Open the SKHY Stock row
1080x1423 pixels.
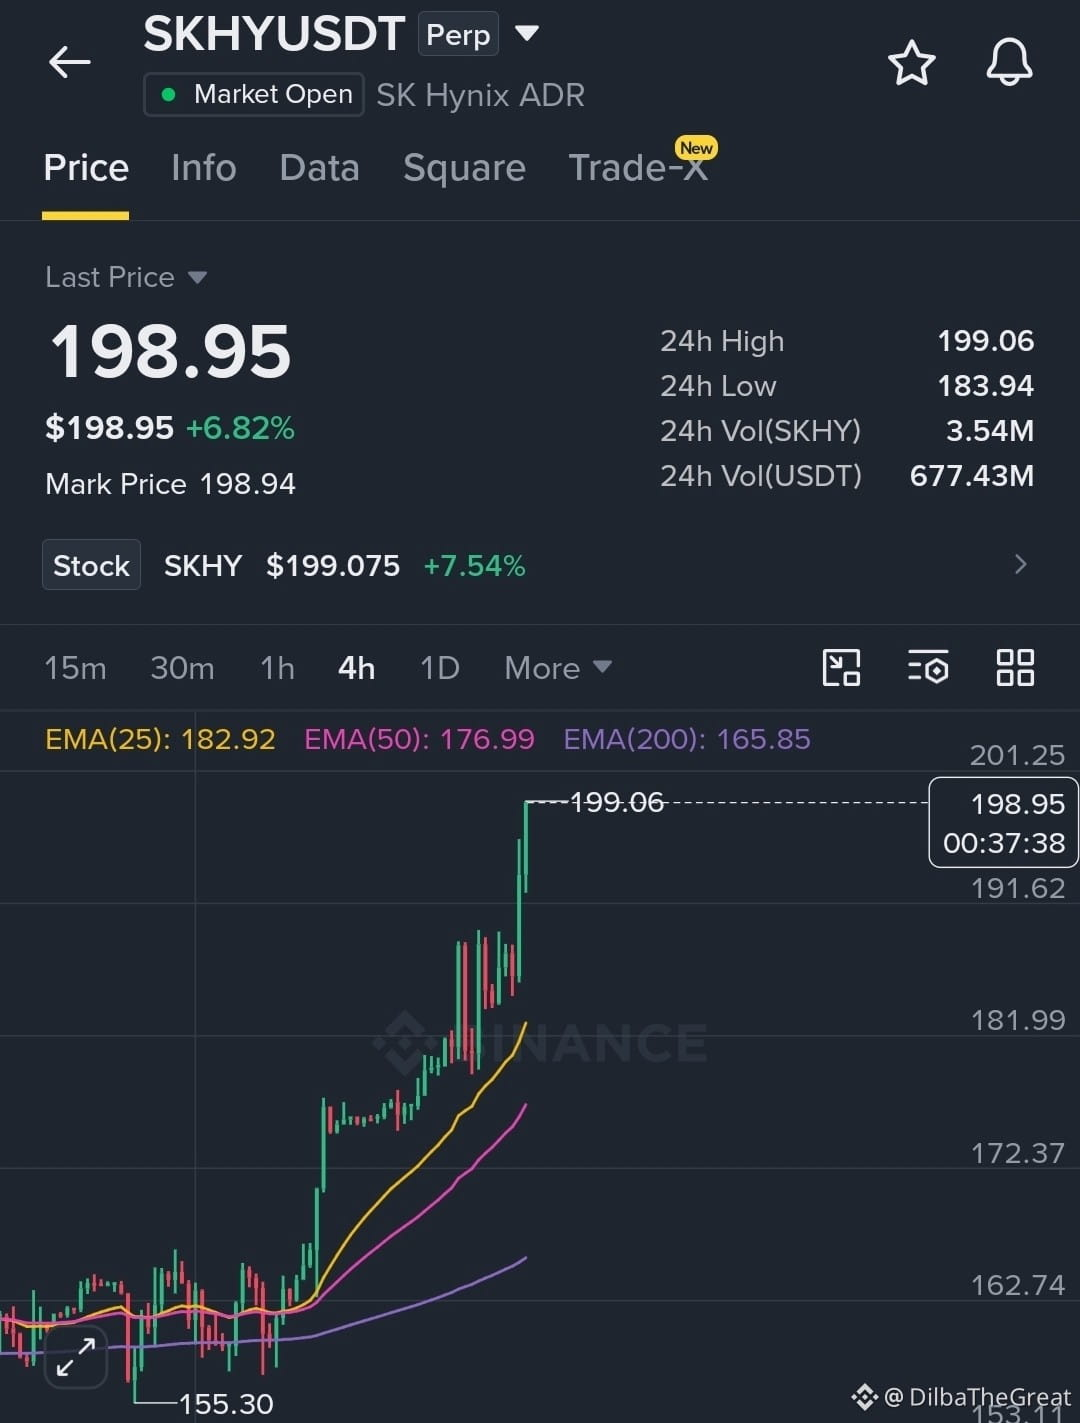point(540,565)
